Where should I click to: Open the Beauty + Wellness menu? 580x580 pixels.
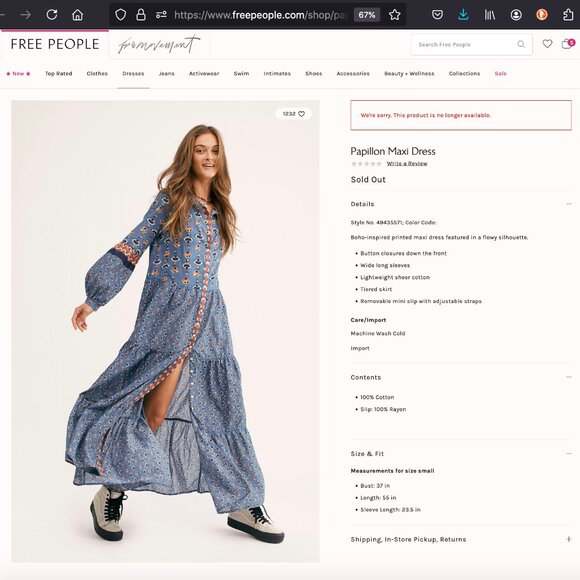tap(409, 74)
